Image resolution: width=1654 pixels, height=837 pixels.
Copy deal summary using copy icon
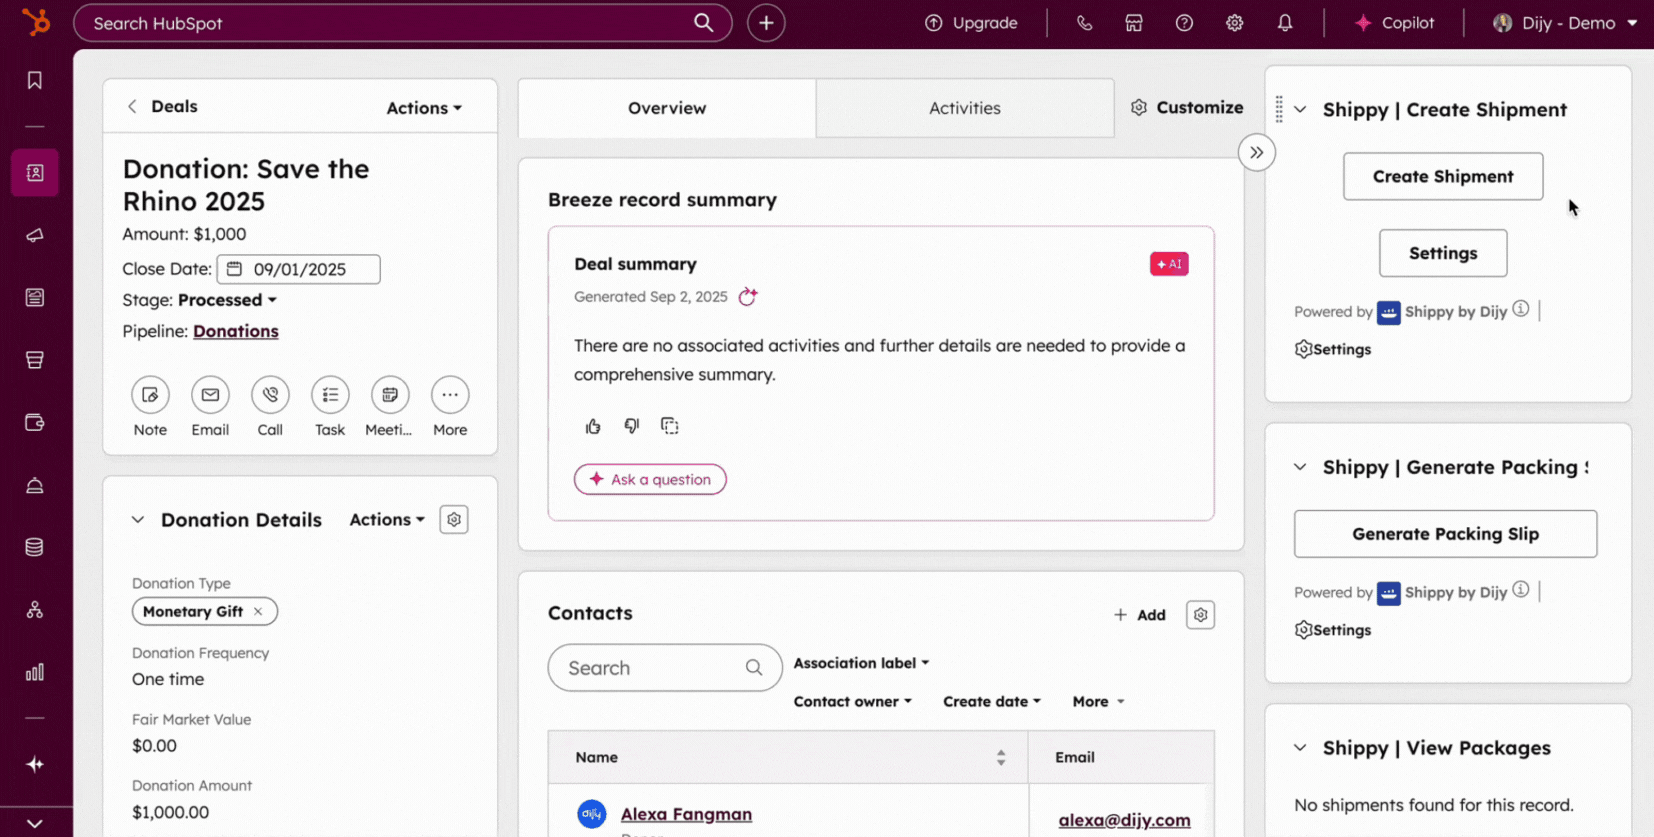(x=670, y=426)
